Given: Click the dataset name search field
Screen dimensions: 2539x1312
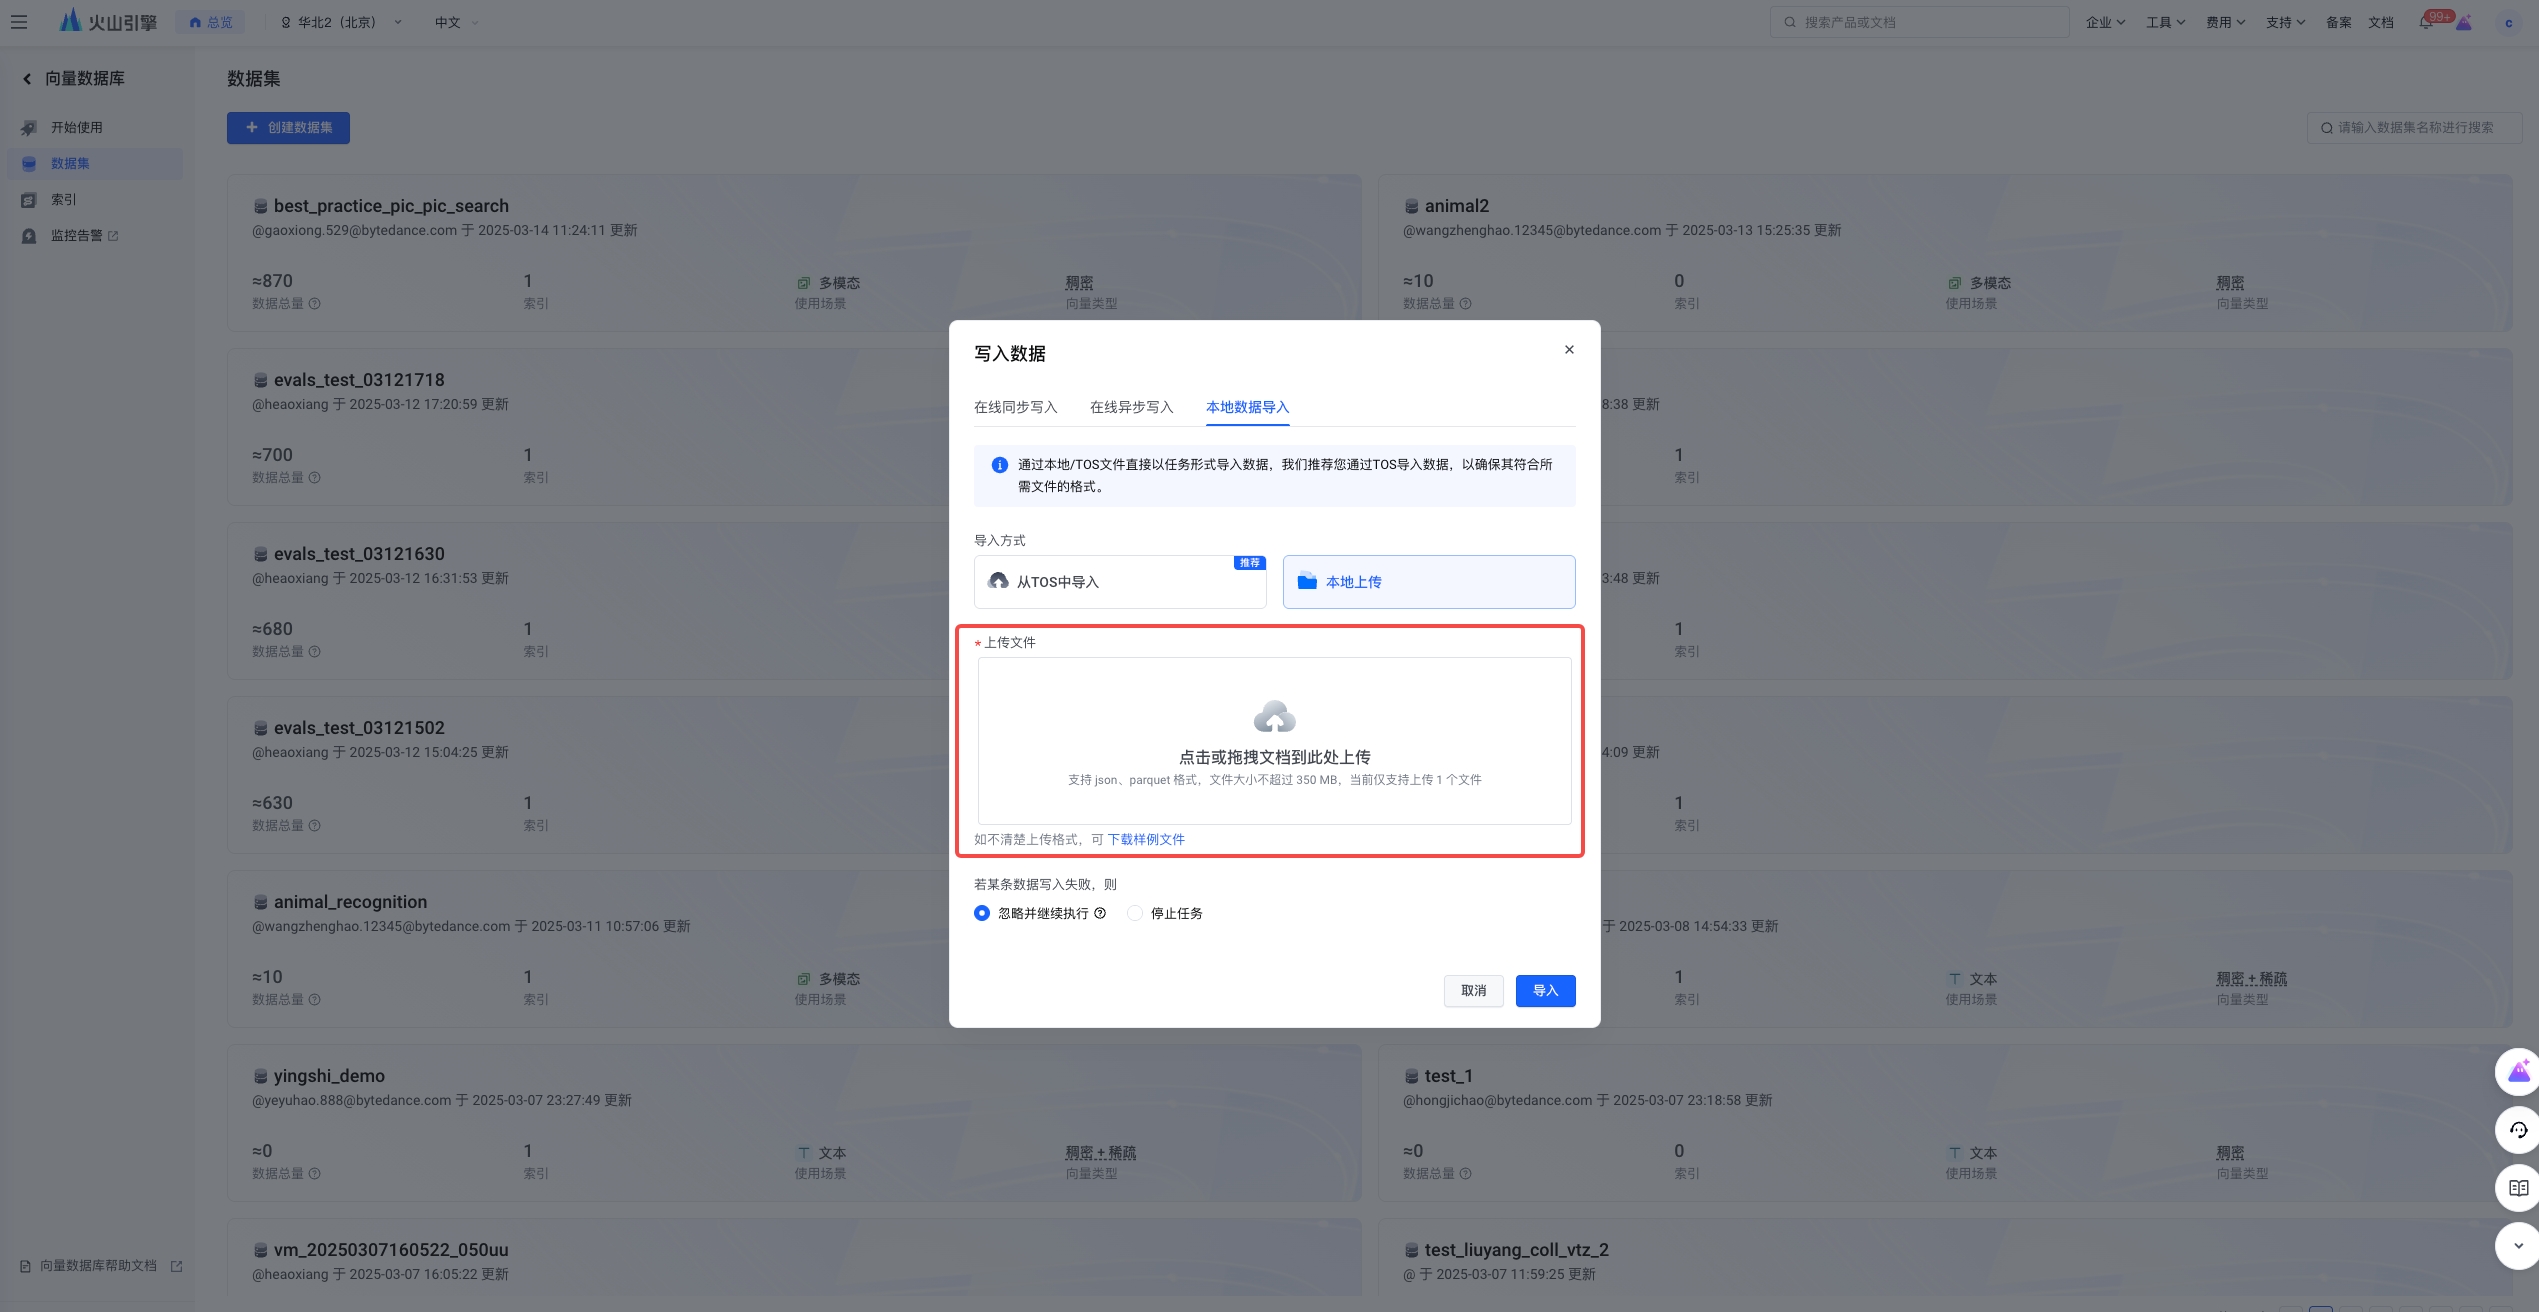Looking at the screenshot, I should [x=2414, y=128].
